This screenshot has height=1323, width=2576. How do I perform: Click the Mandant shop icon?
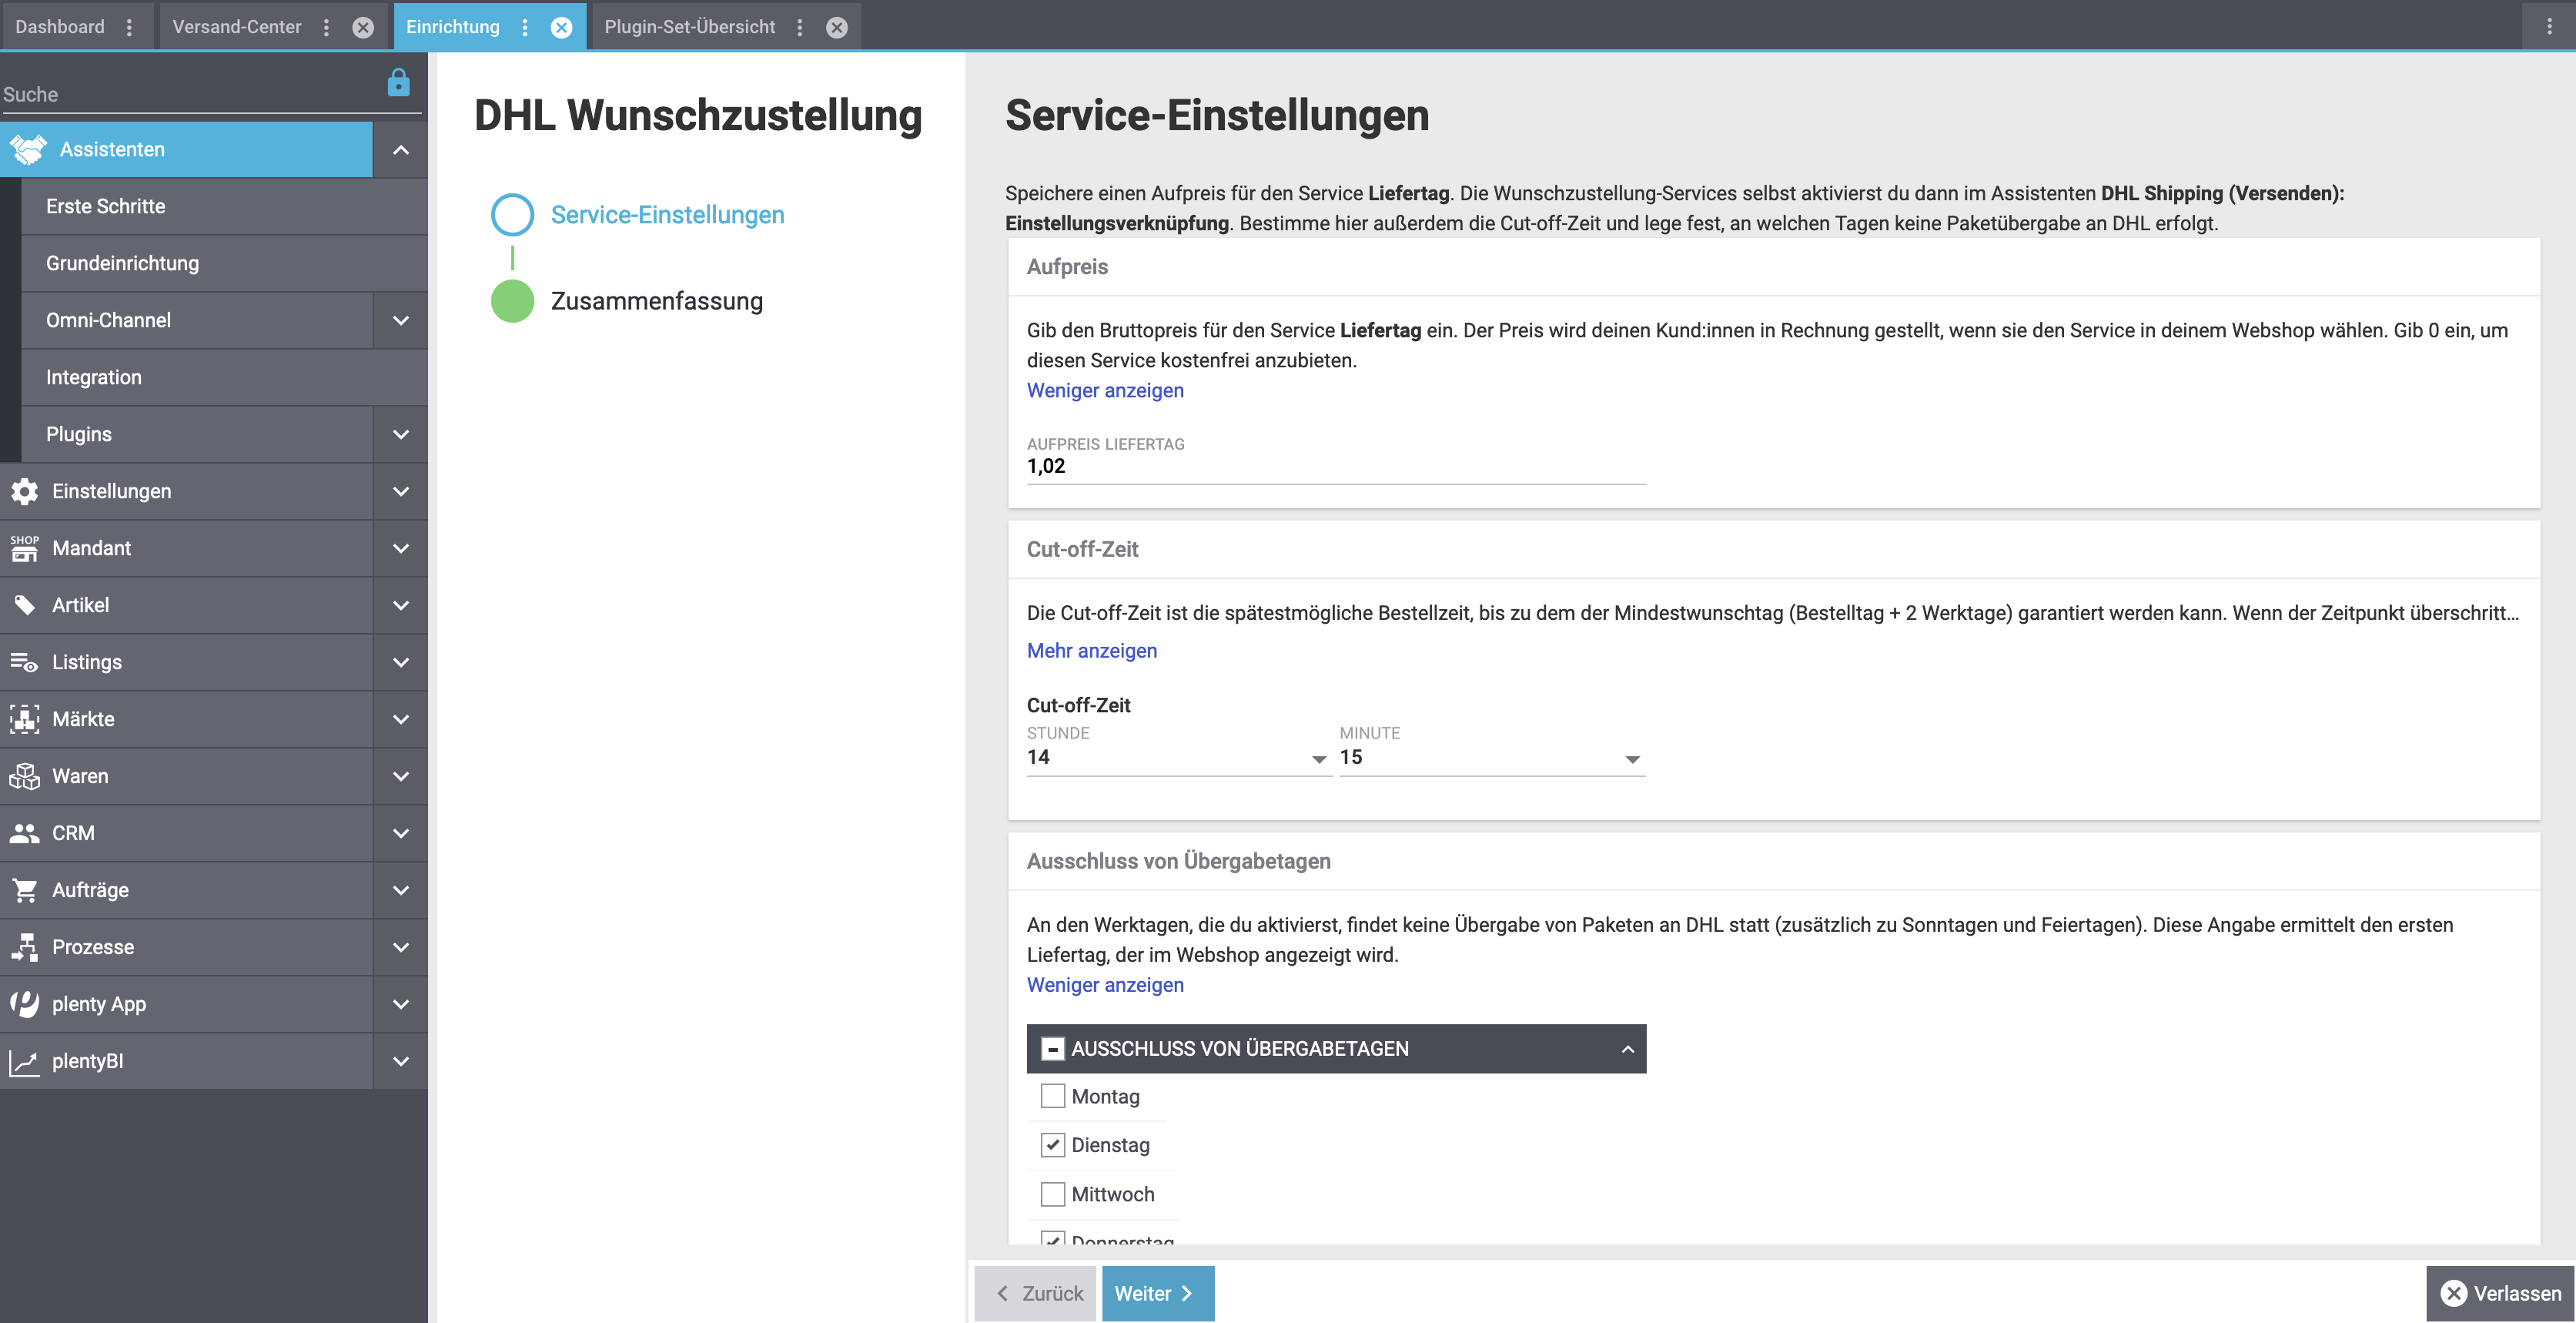[25, 548]
